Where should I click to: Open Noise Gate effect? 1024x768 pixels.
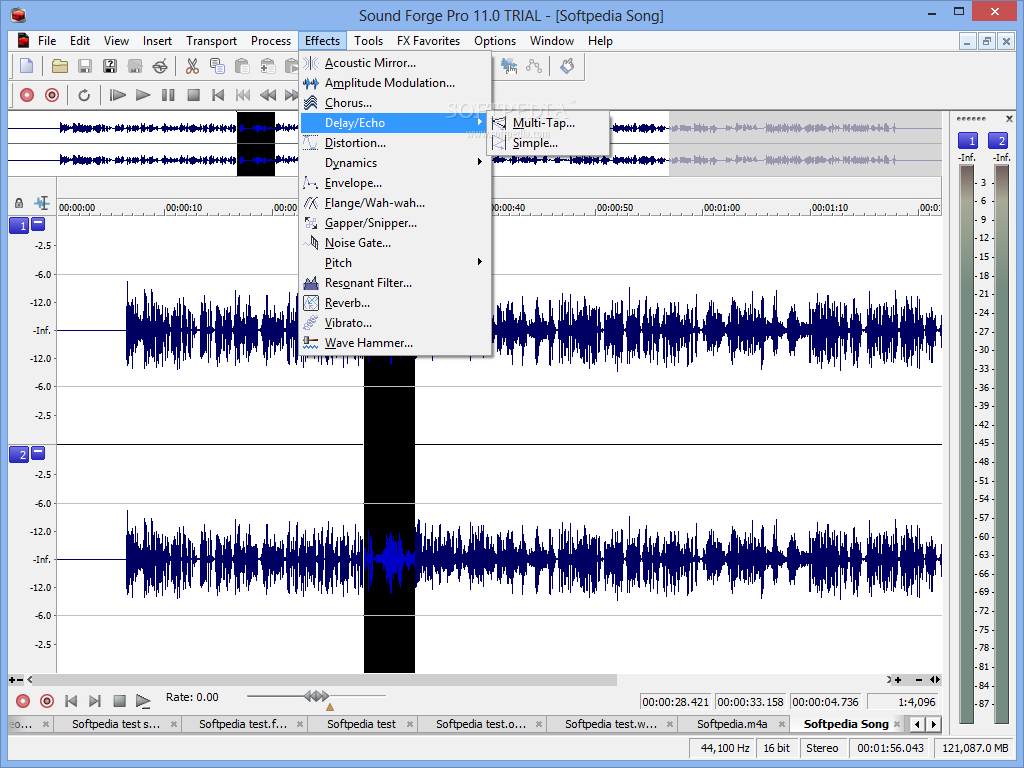(x=396, y=243)
